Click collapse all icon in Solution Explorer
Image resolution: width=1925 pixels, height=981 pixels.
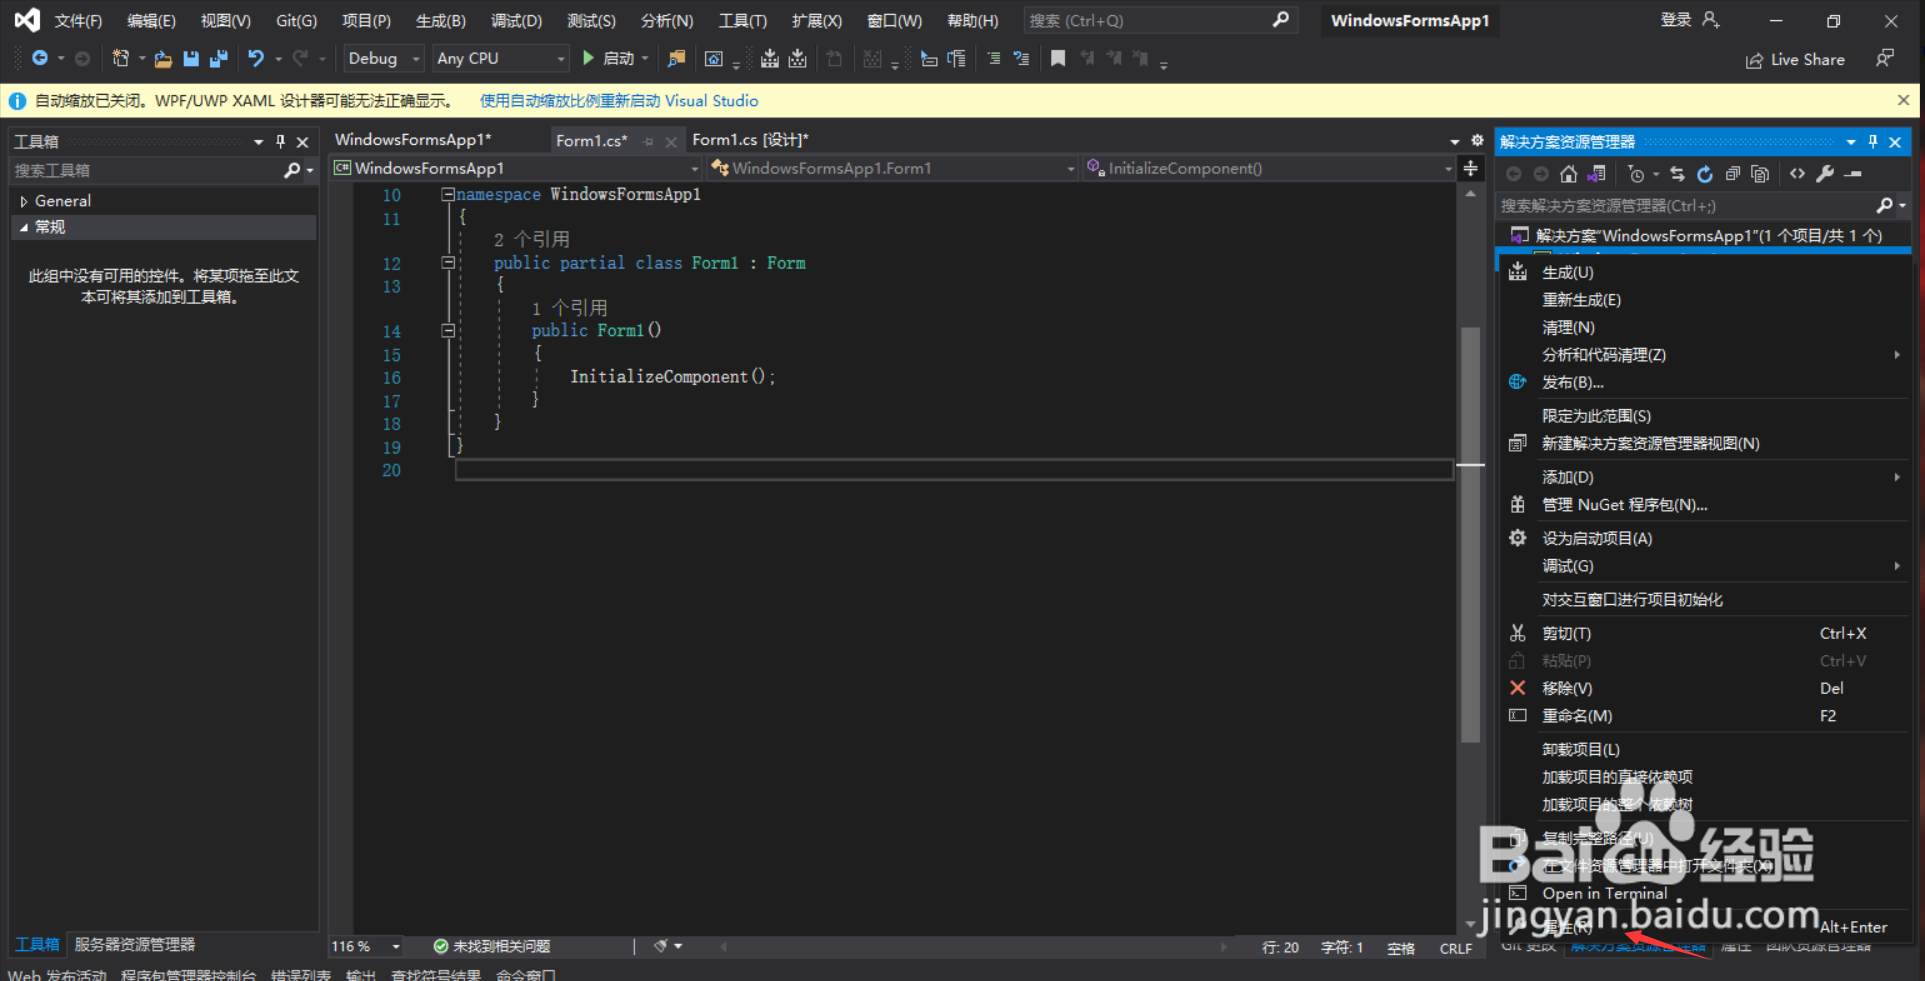[x=1733, y=174]
